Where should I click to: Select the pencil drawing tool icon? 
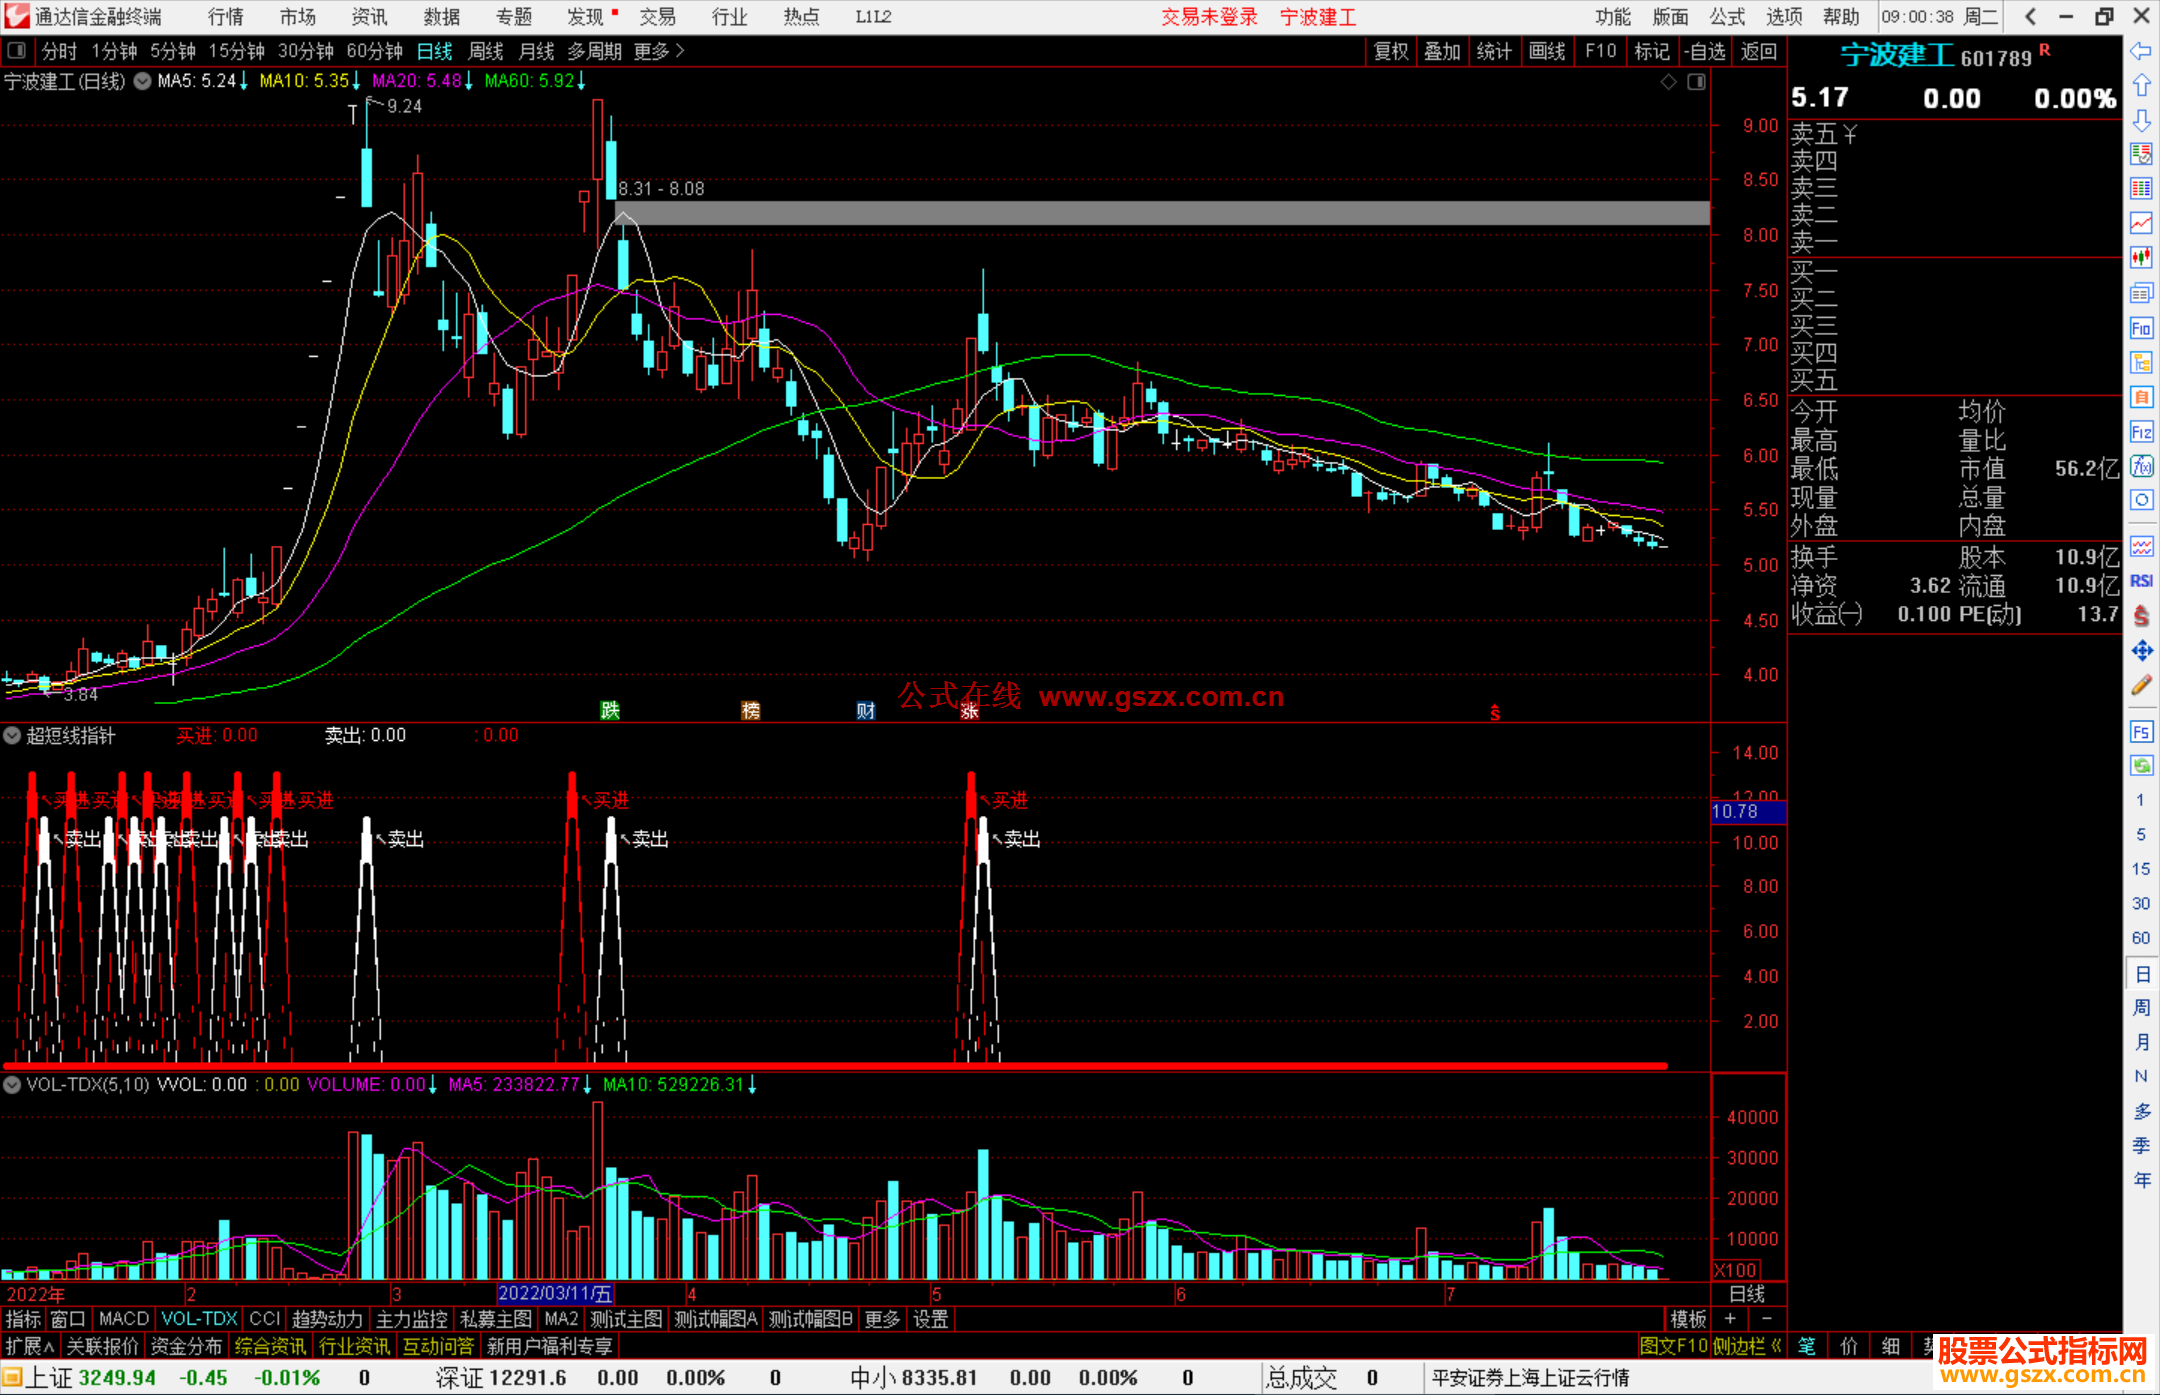pyautogui.click(x=2141, y=685)
